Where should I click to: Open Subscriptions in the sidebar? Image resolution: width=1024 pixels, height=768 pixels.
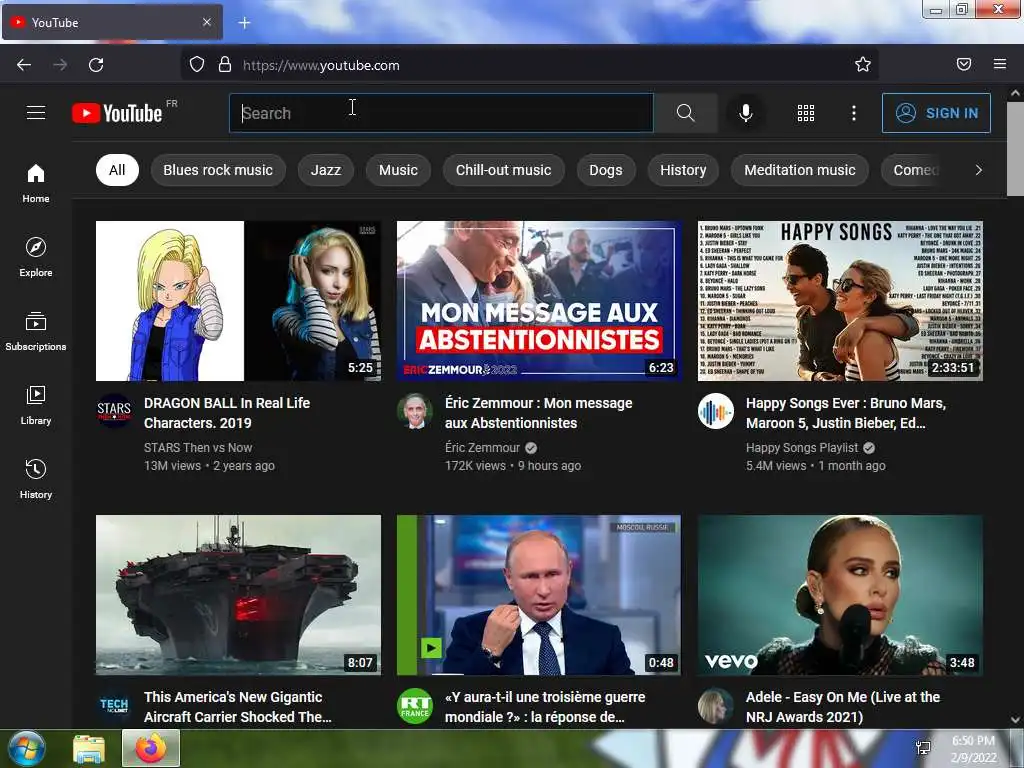36,332
